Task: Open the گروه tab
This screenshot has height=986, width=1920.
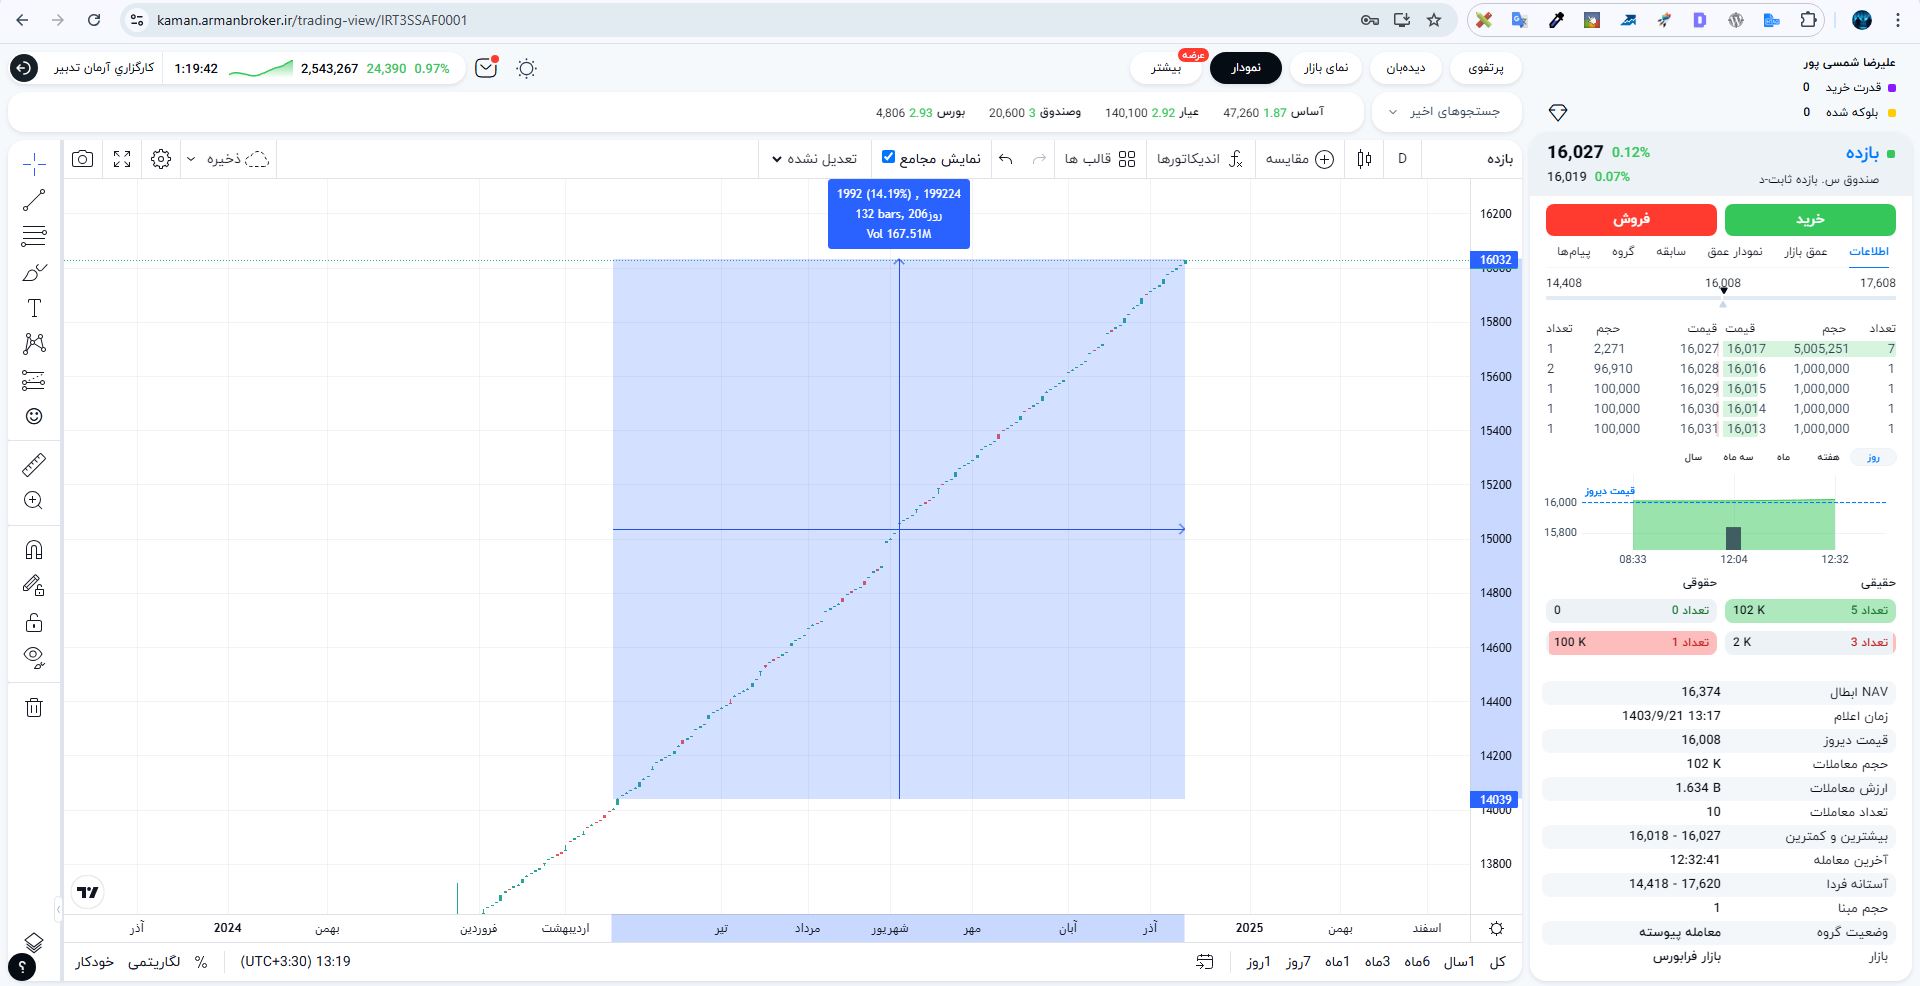Action: pos(1623,252)
